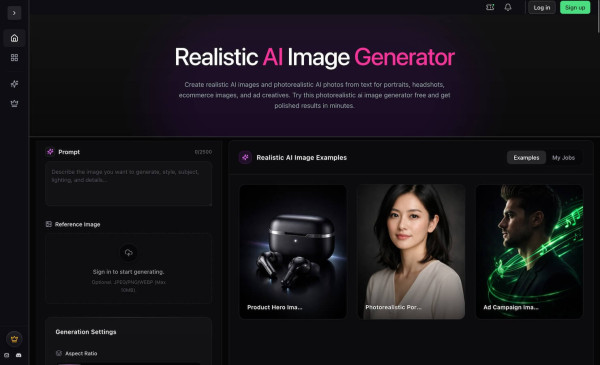
Task: Click the 'Aspect Ratio' label text
Action: coord(81,354)
